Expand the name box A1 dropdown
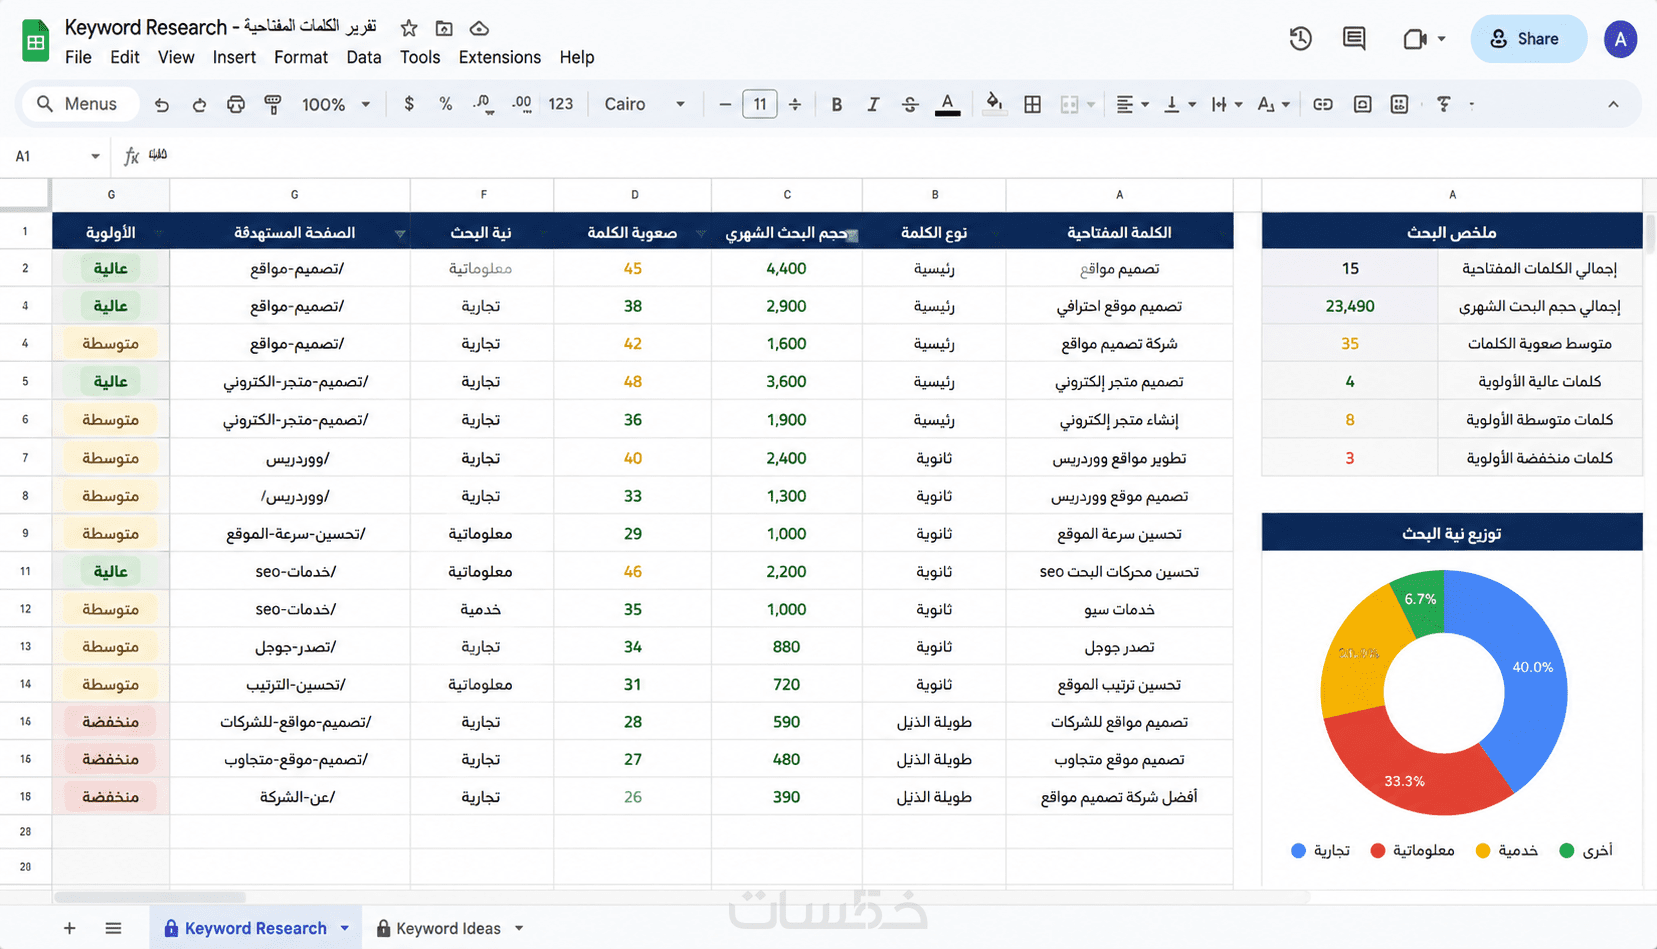Image resolution: width=1657 pixels, height=949 pixels. pos(95,156)
